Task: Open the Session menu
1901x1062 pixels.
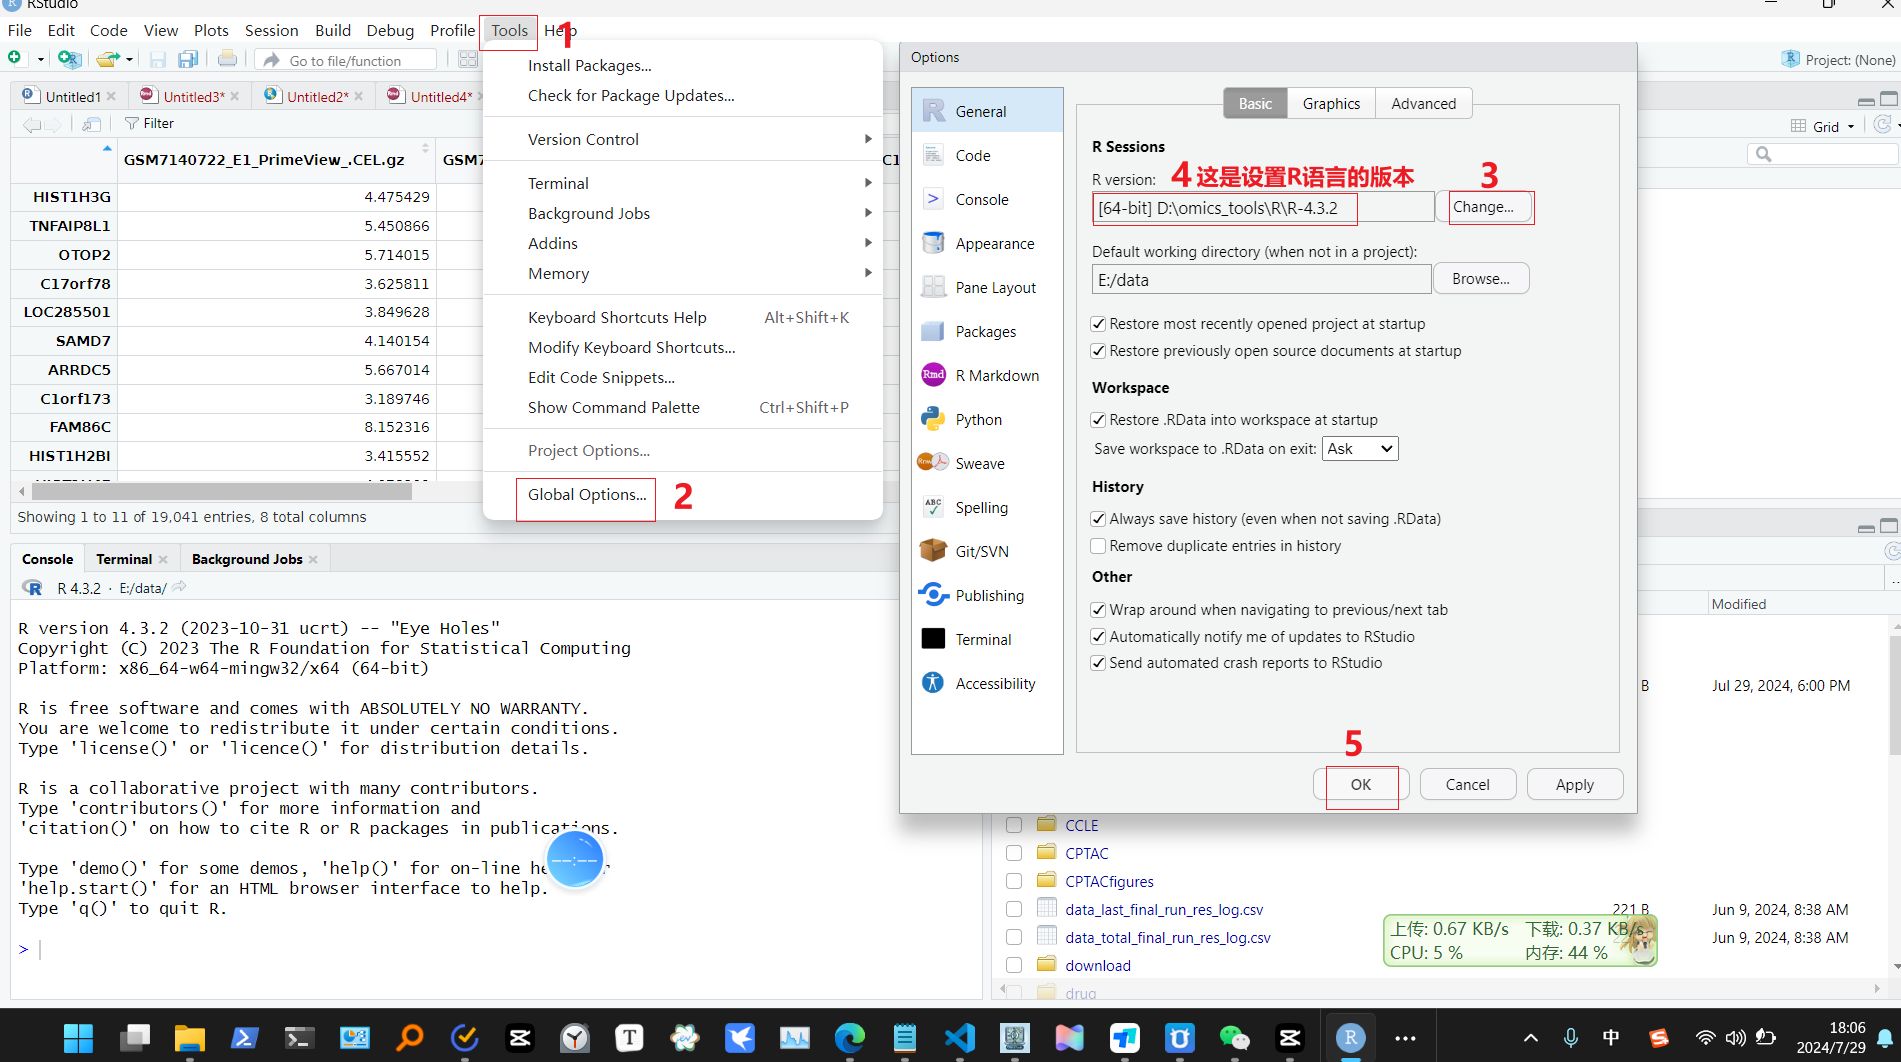Action: (x=271, y=30)
